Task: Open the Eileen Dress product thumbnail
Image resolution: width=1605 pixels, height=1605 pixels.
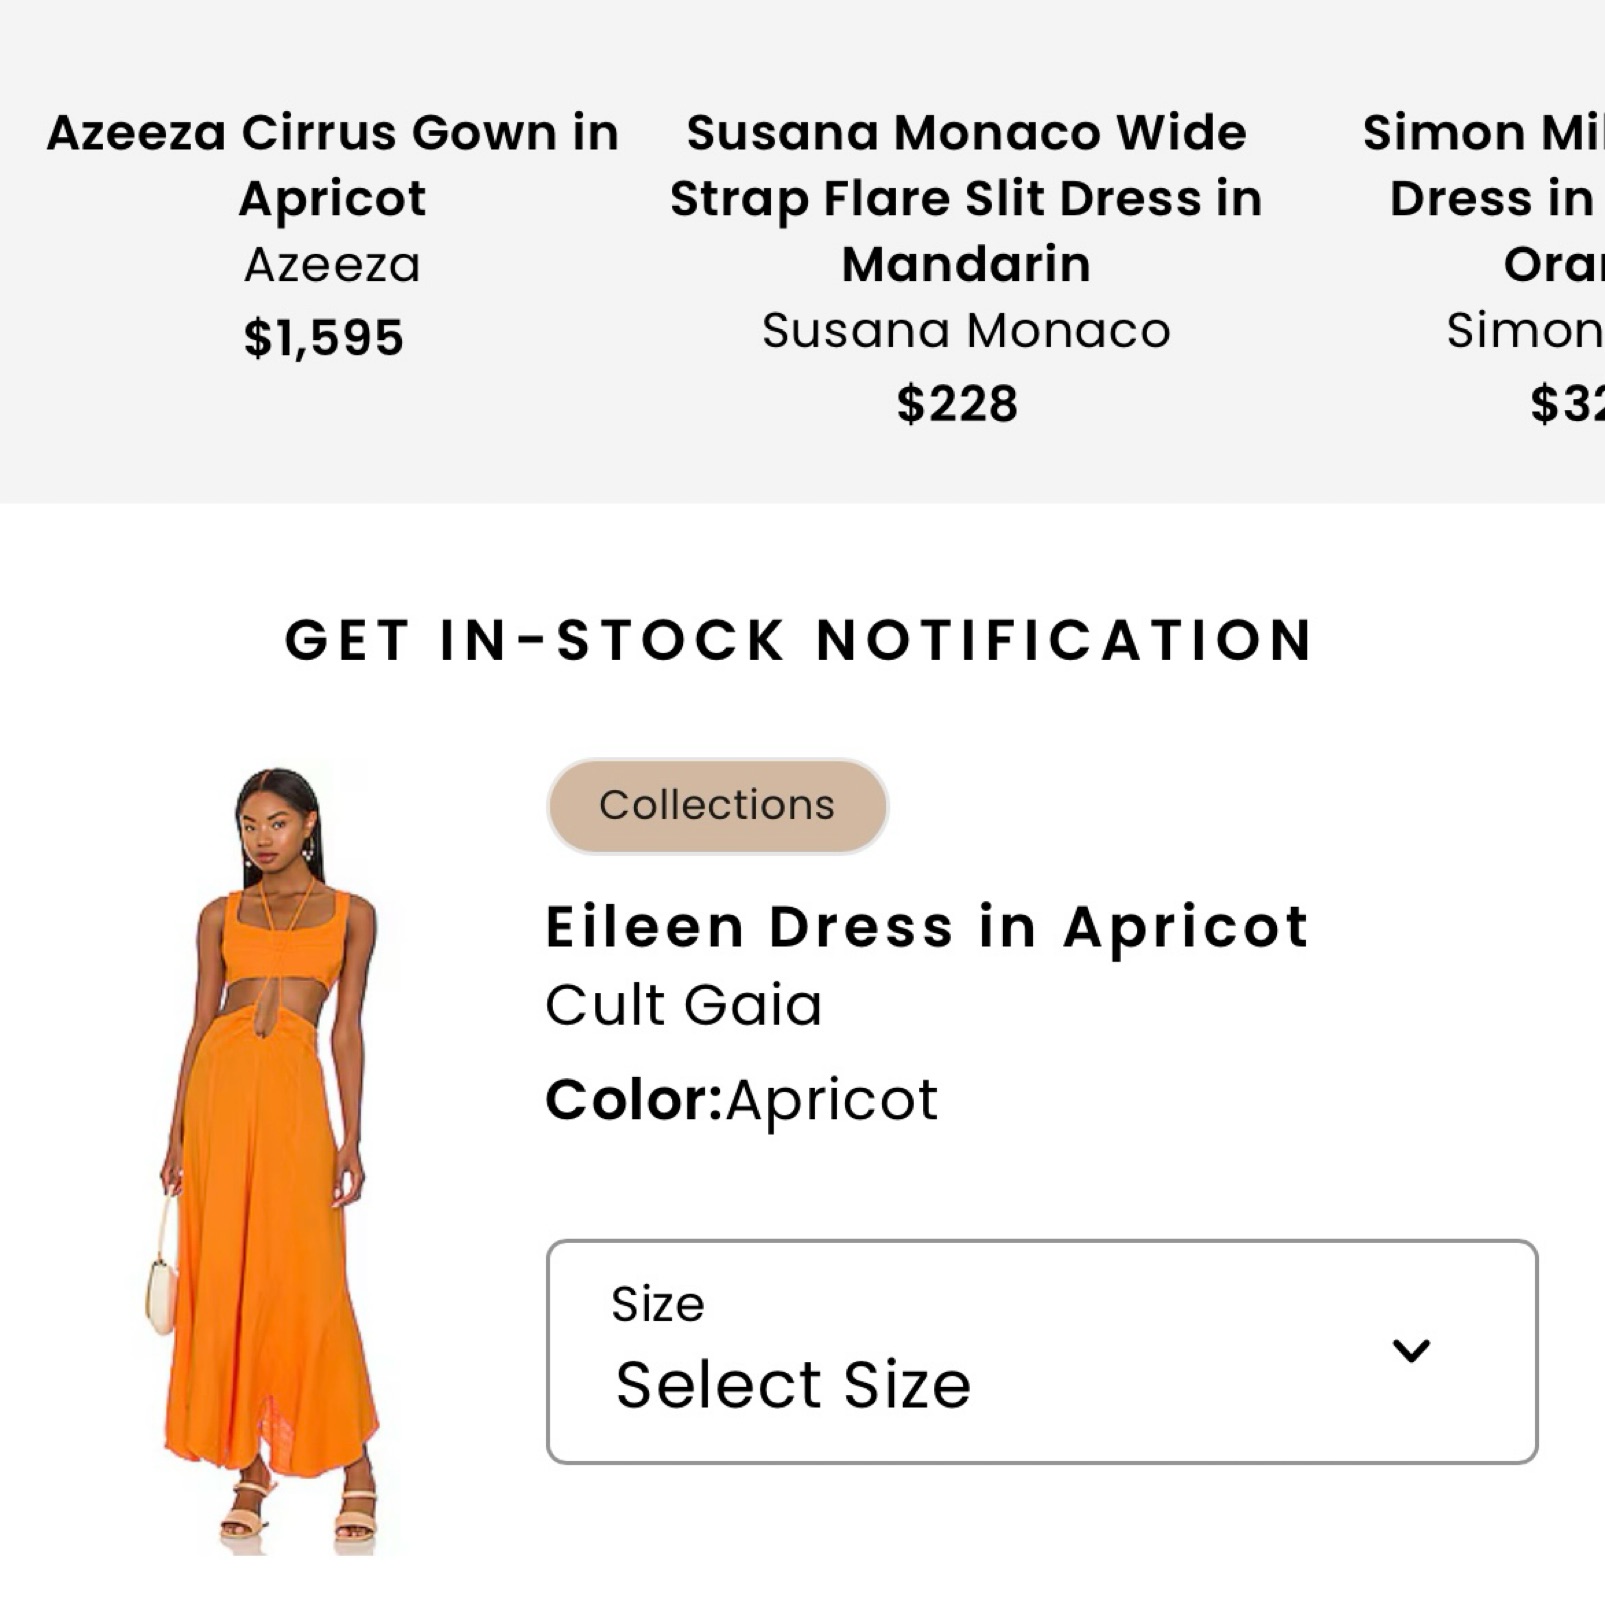Action: [270, 1160]
